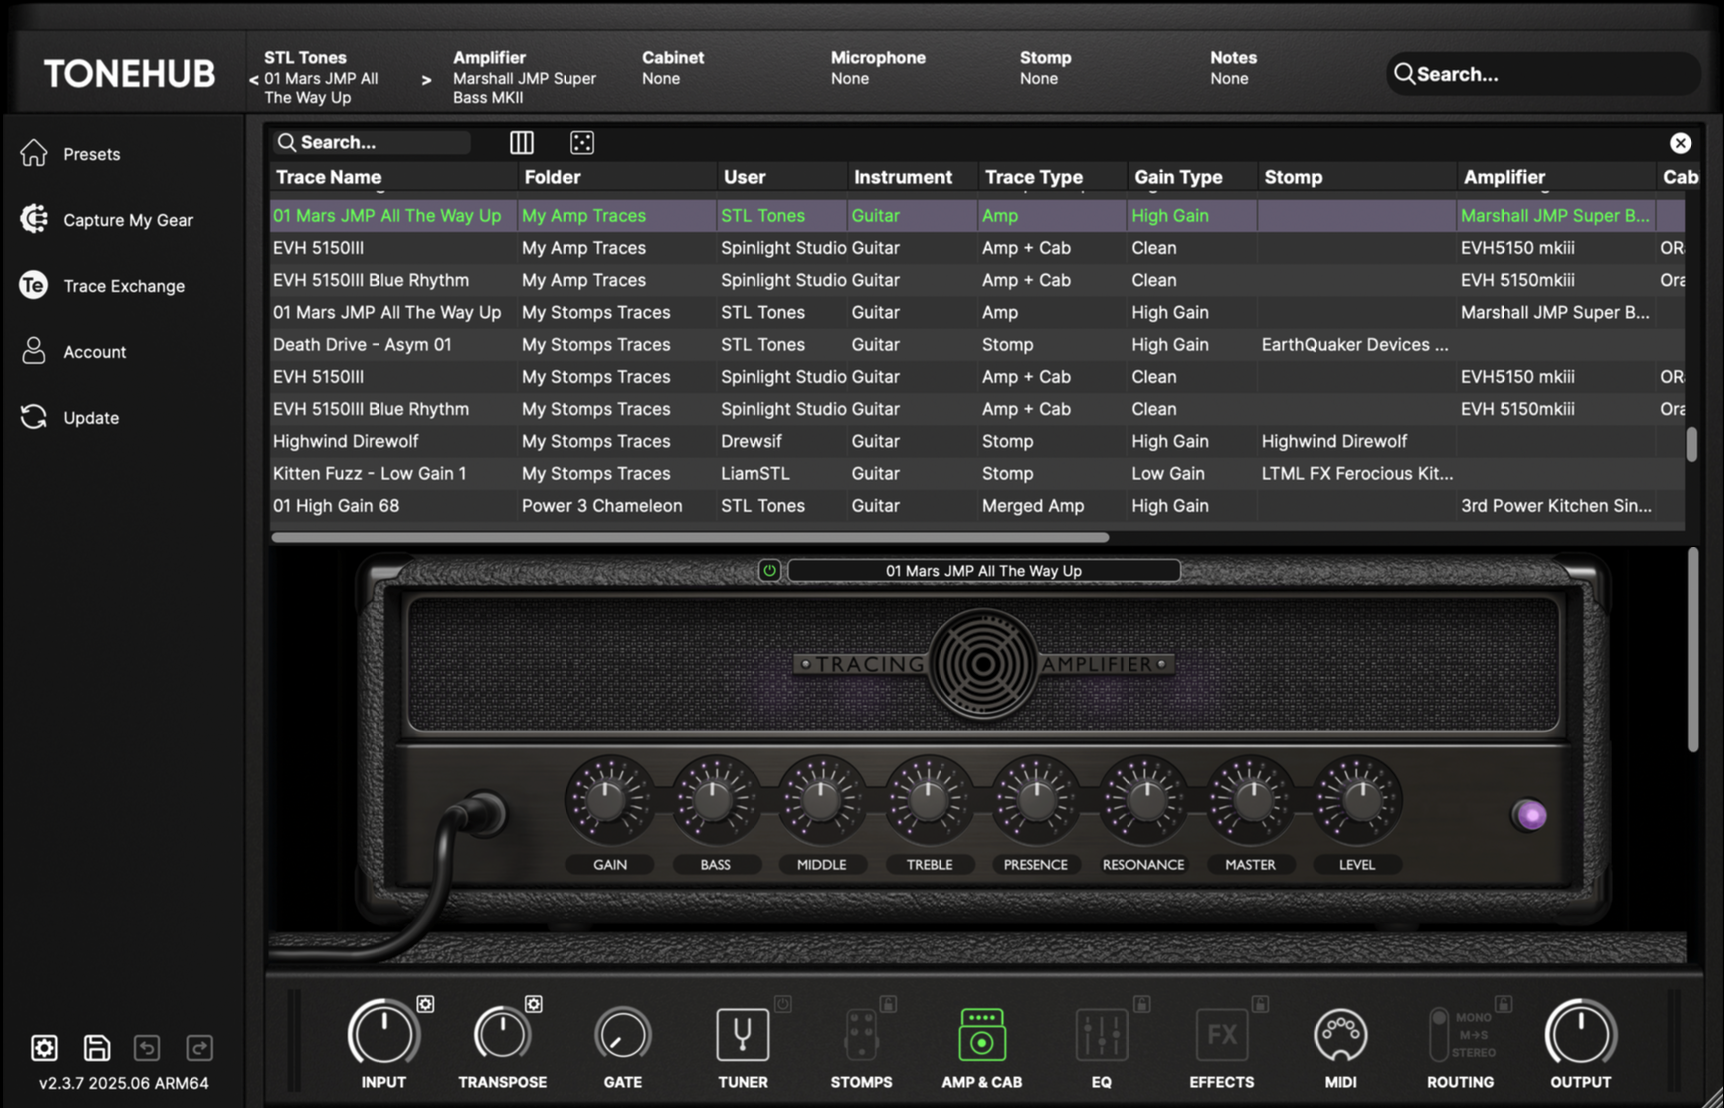Open settings gear in sidebar footer

pyautogui.click(x=44, y=1047)
